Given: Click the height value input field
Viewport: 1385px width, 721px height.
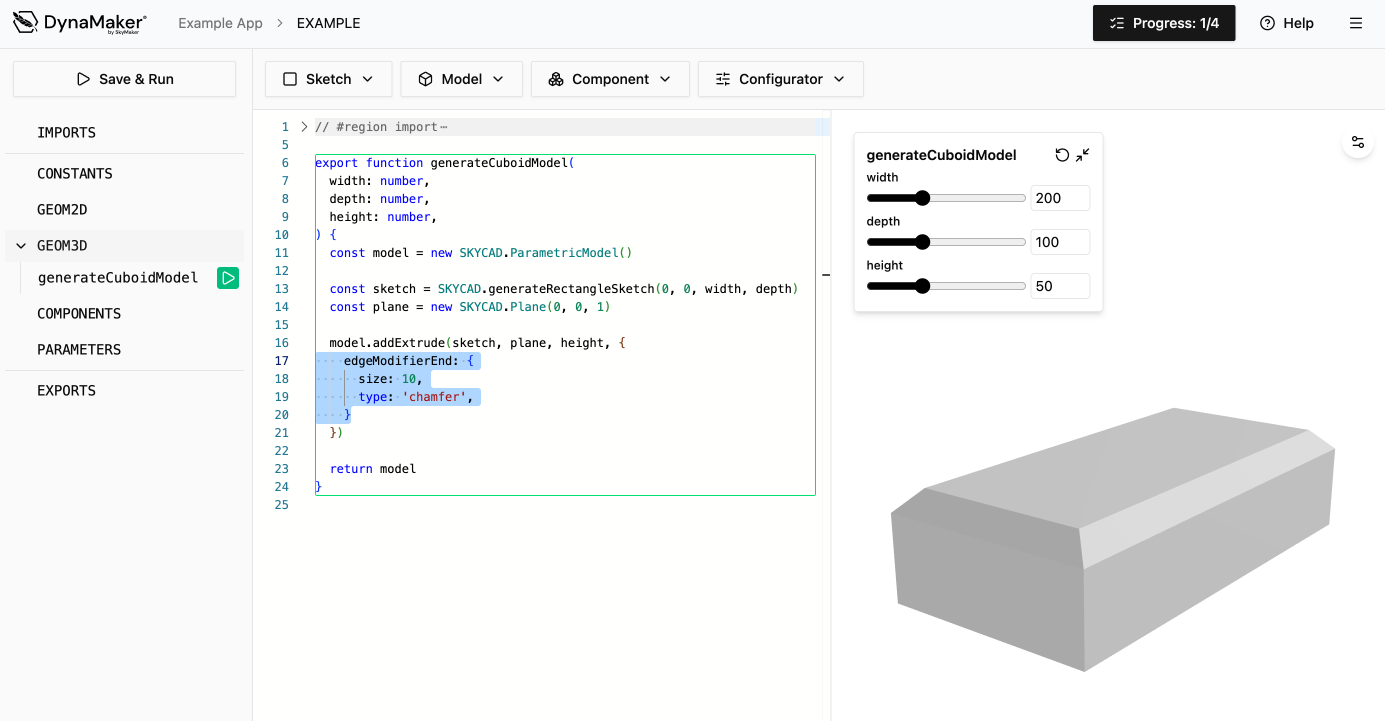Looking at the screenshot, I should (x=1059, y=286).
